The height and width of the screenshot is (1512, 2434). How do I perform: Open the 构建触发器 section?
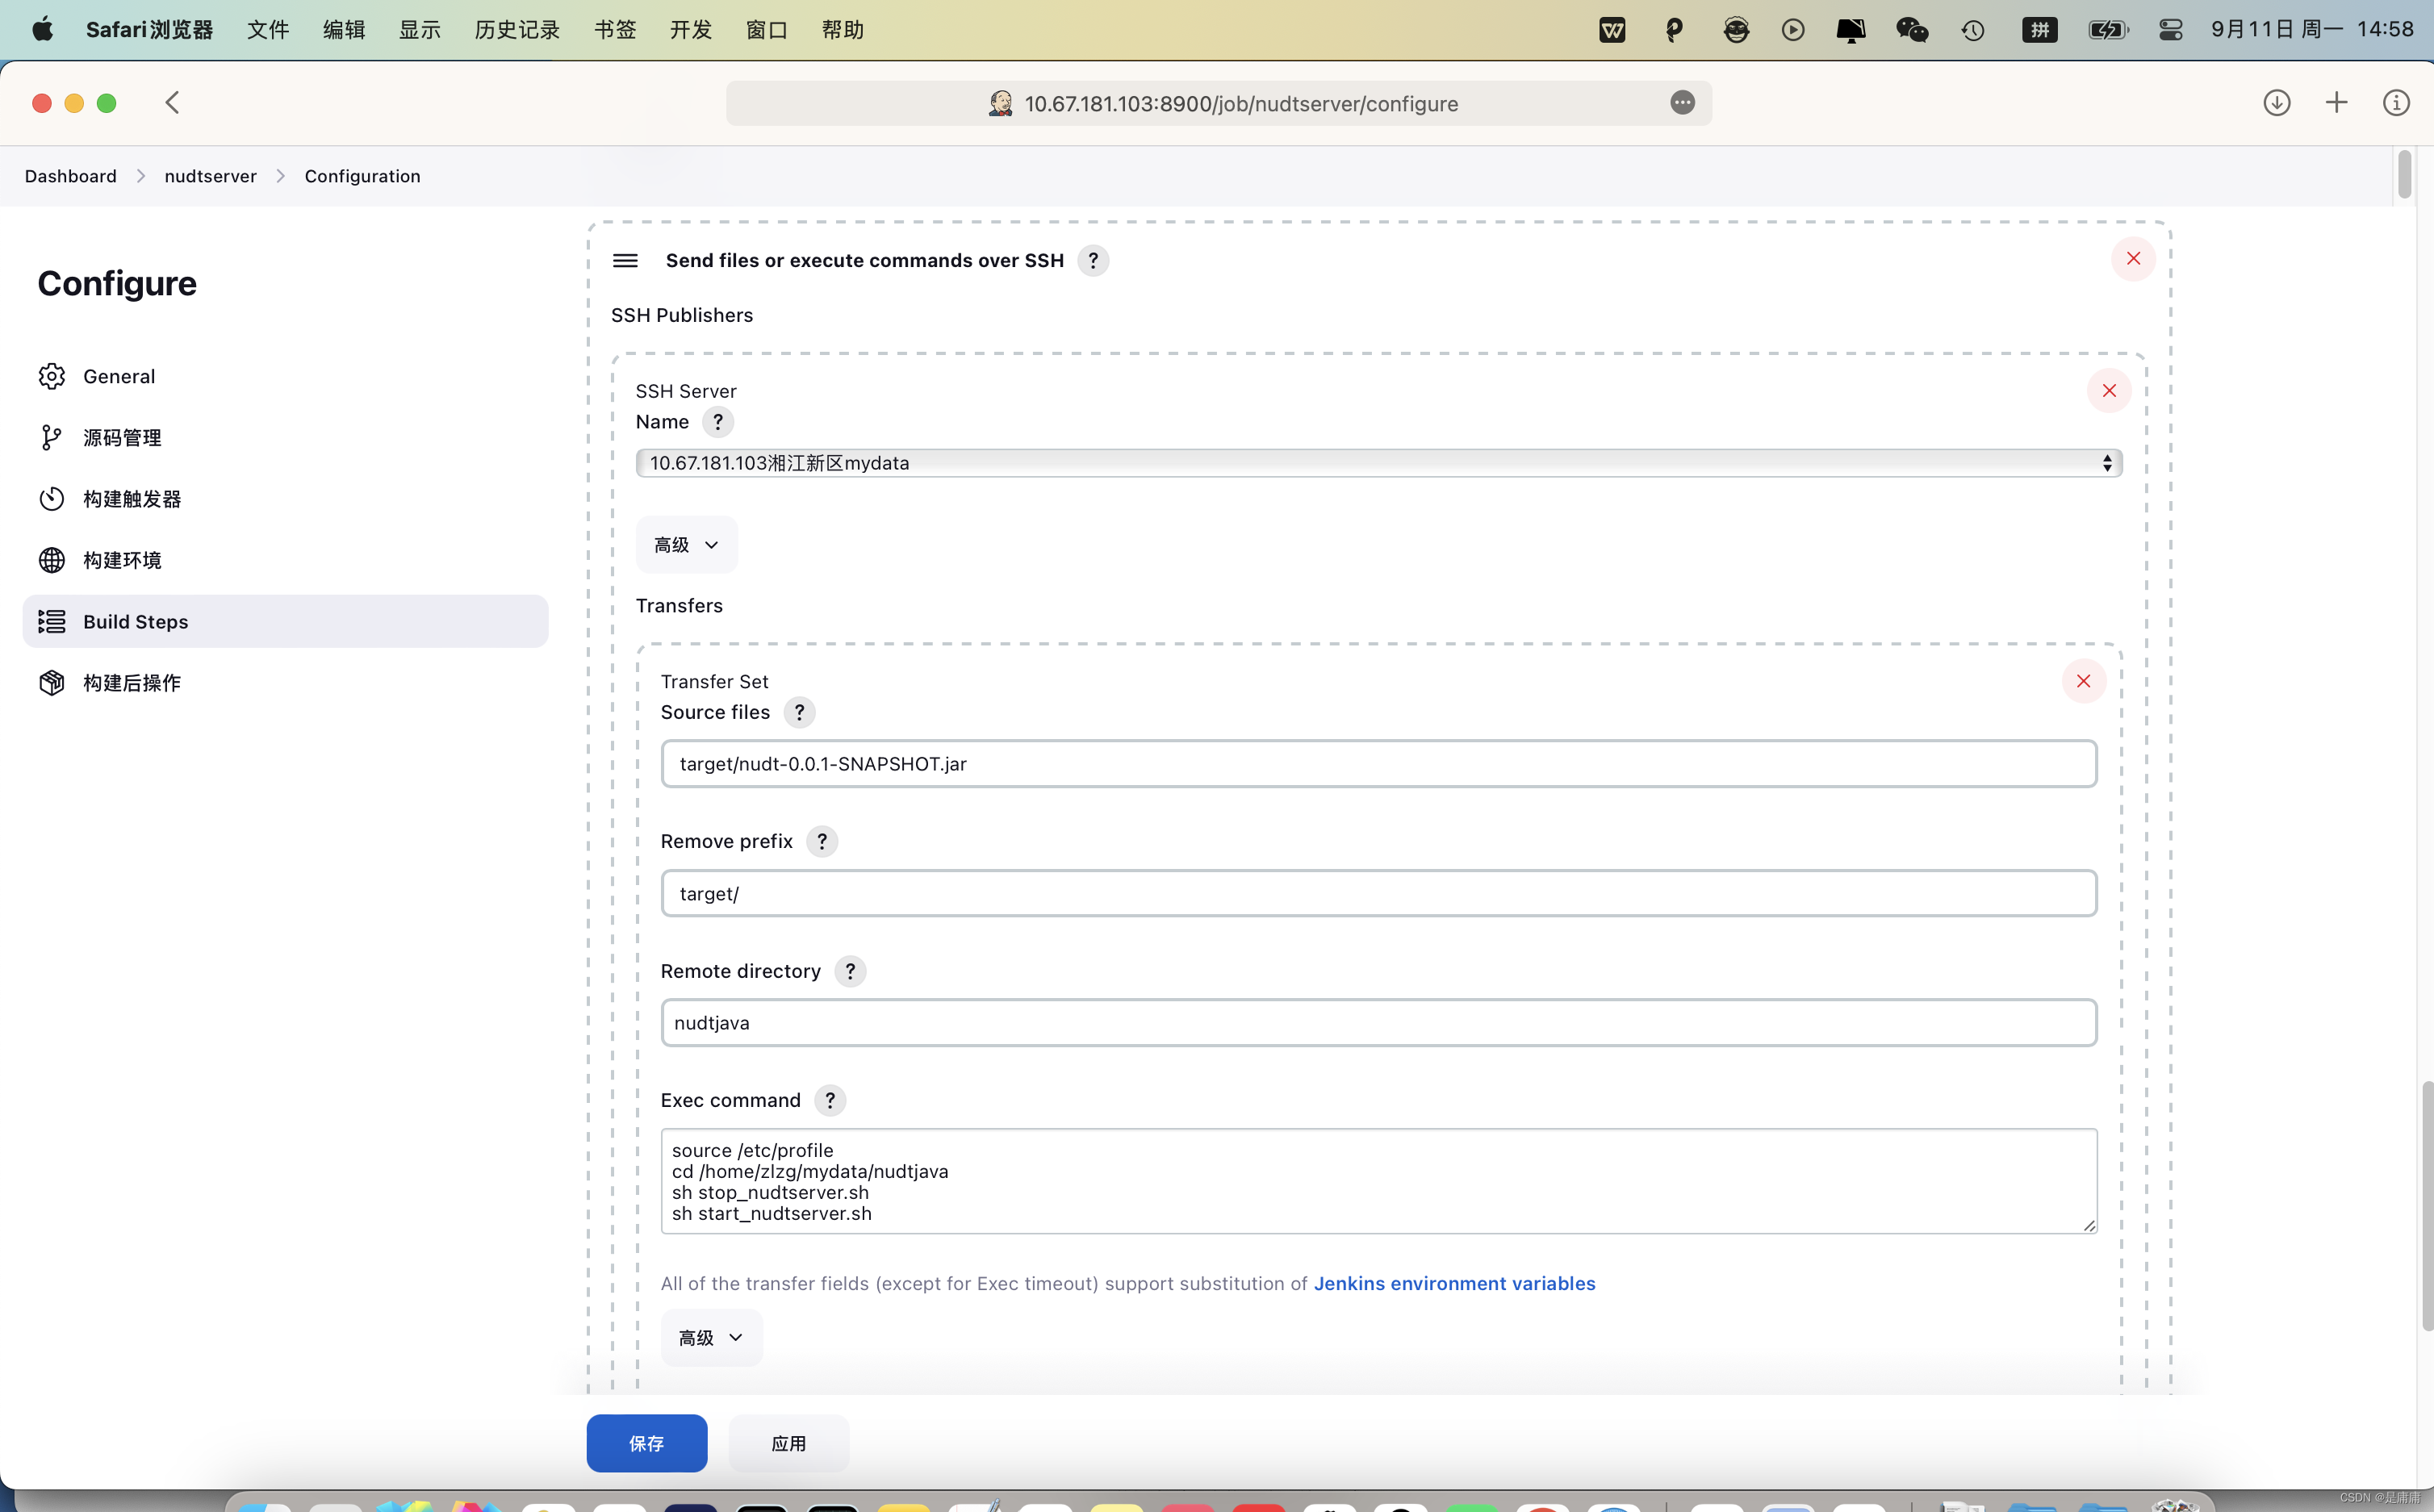pos(132,499)
